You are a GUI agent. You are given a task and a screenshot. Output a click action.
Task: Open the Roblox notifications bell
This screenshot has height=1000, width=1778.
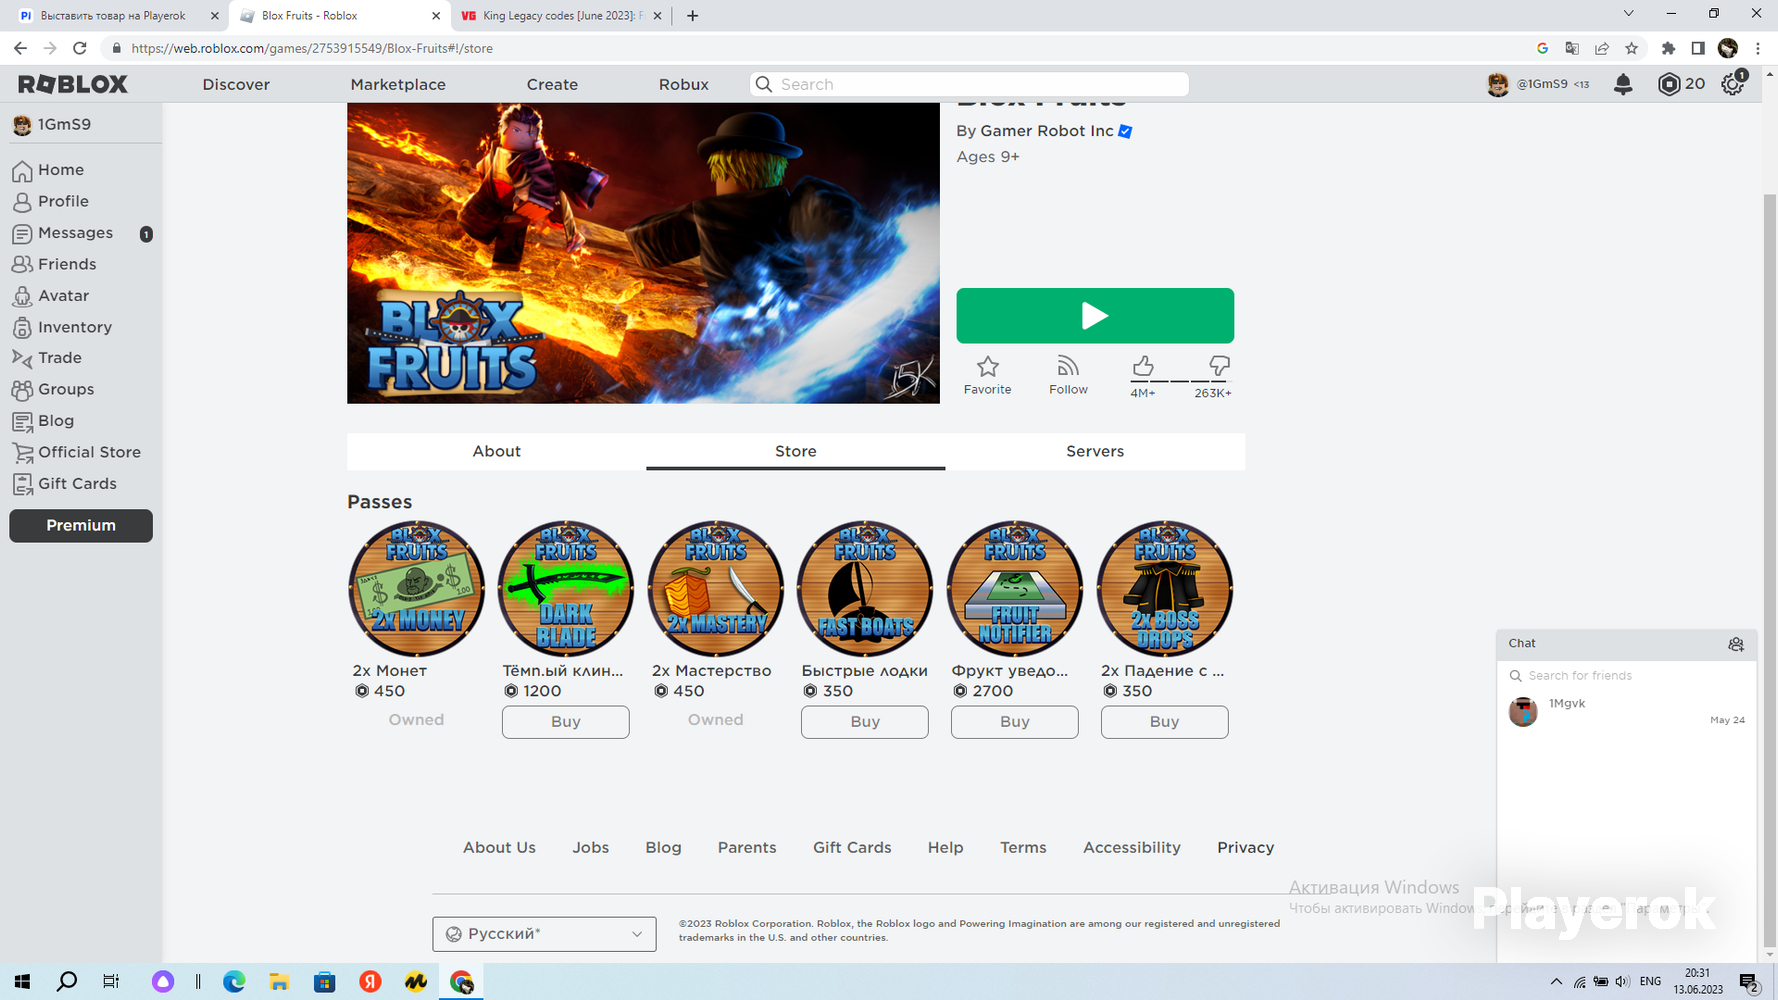pos(1623,85)
